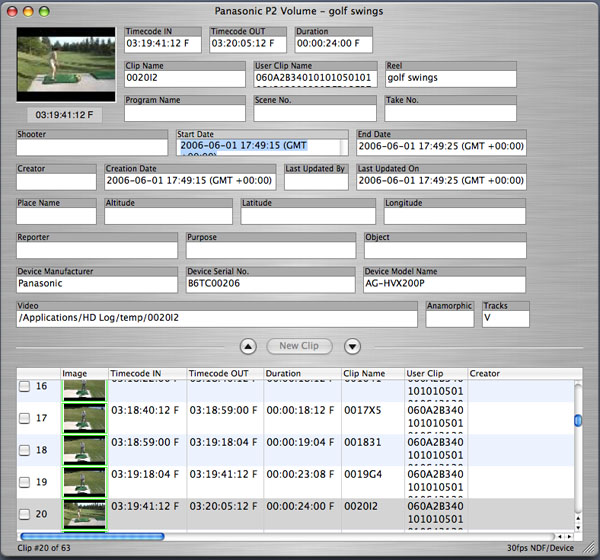Edit the Device Serial No. field
Viewport: 600px width, 560px height.
[x=271, y=284]
